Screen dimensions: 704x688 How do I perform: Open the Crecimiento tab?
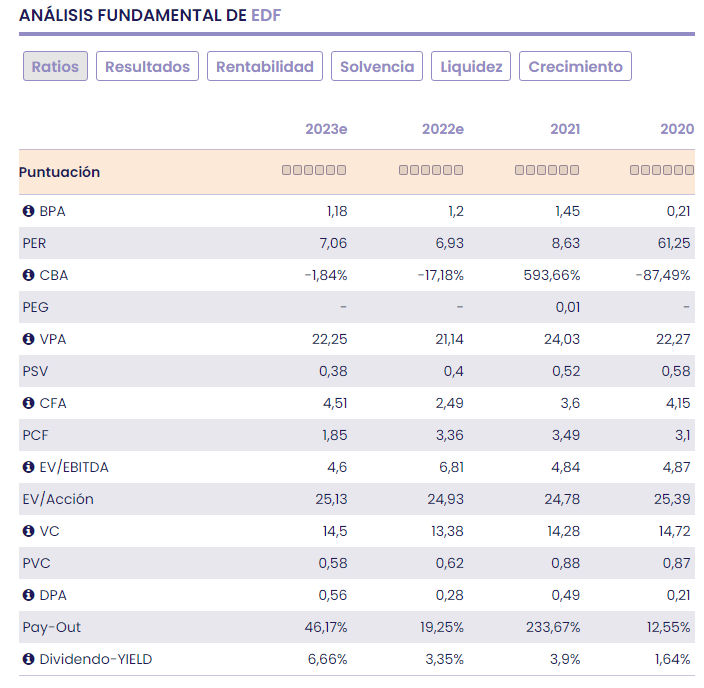pyautogui.click(x=575, y=67)
